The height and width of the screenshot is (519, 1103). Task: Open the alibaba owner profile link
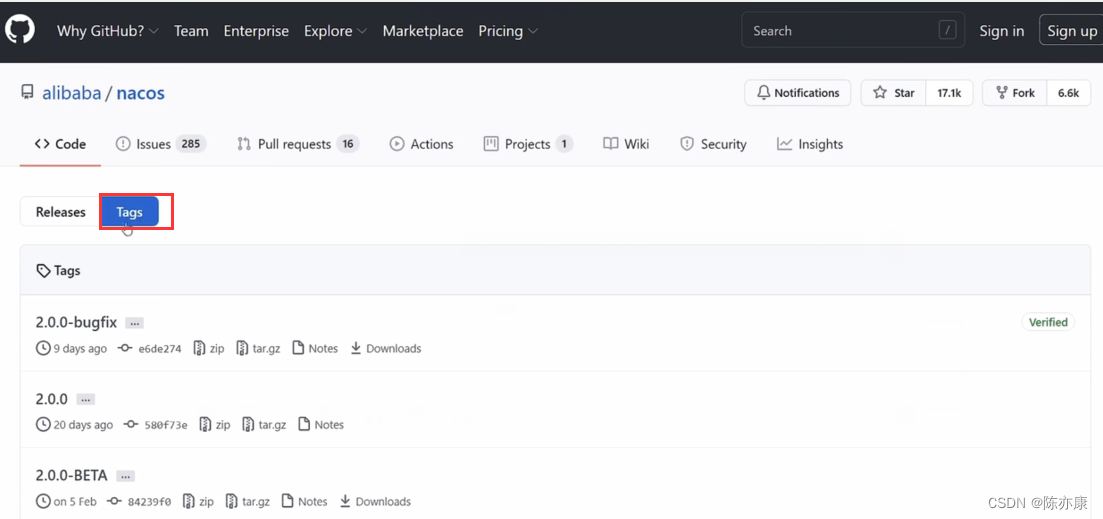(72, 93)
